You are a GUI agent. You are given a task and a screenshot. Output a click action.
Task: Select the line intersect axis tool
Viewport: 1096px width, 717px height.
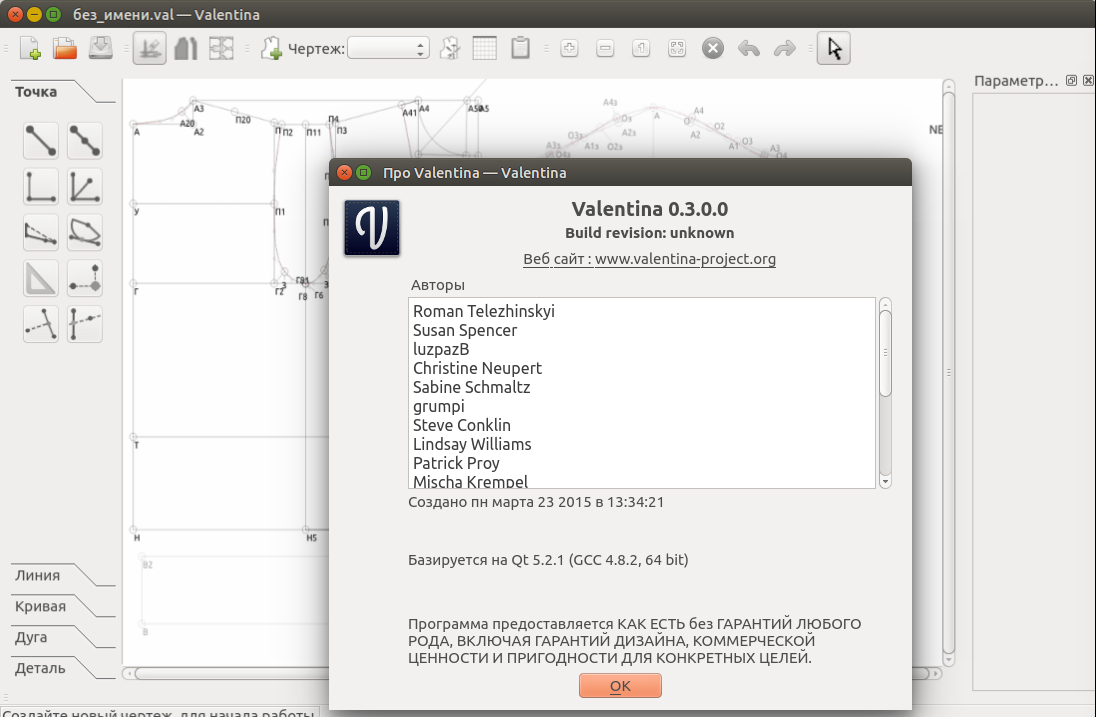click(85, 324)
